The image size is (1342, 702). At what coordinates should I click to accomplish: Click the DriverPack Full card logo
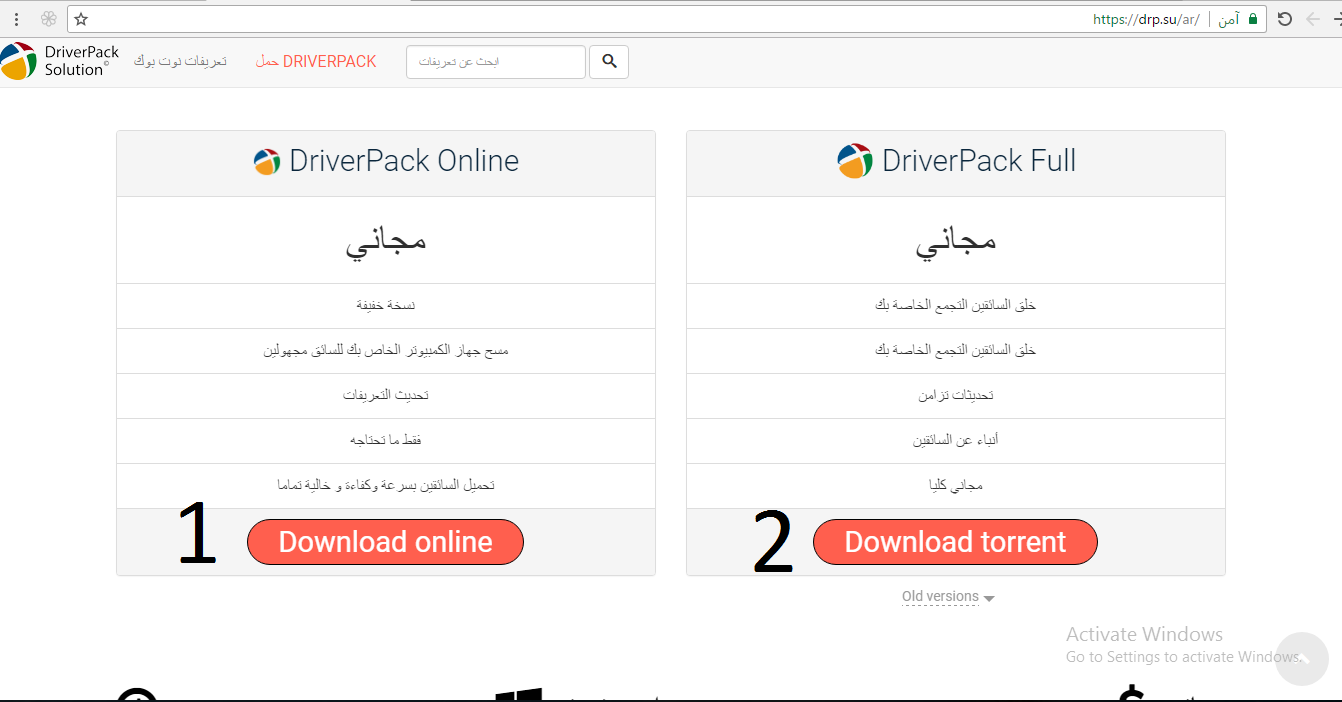pyautogui.click(x=855, y=161)
